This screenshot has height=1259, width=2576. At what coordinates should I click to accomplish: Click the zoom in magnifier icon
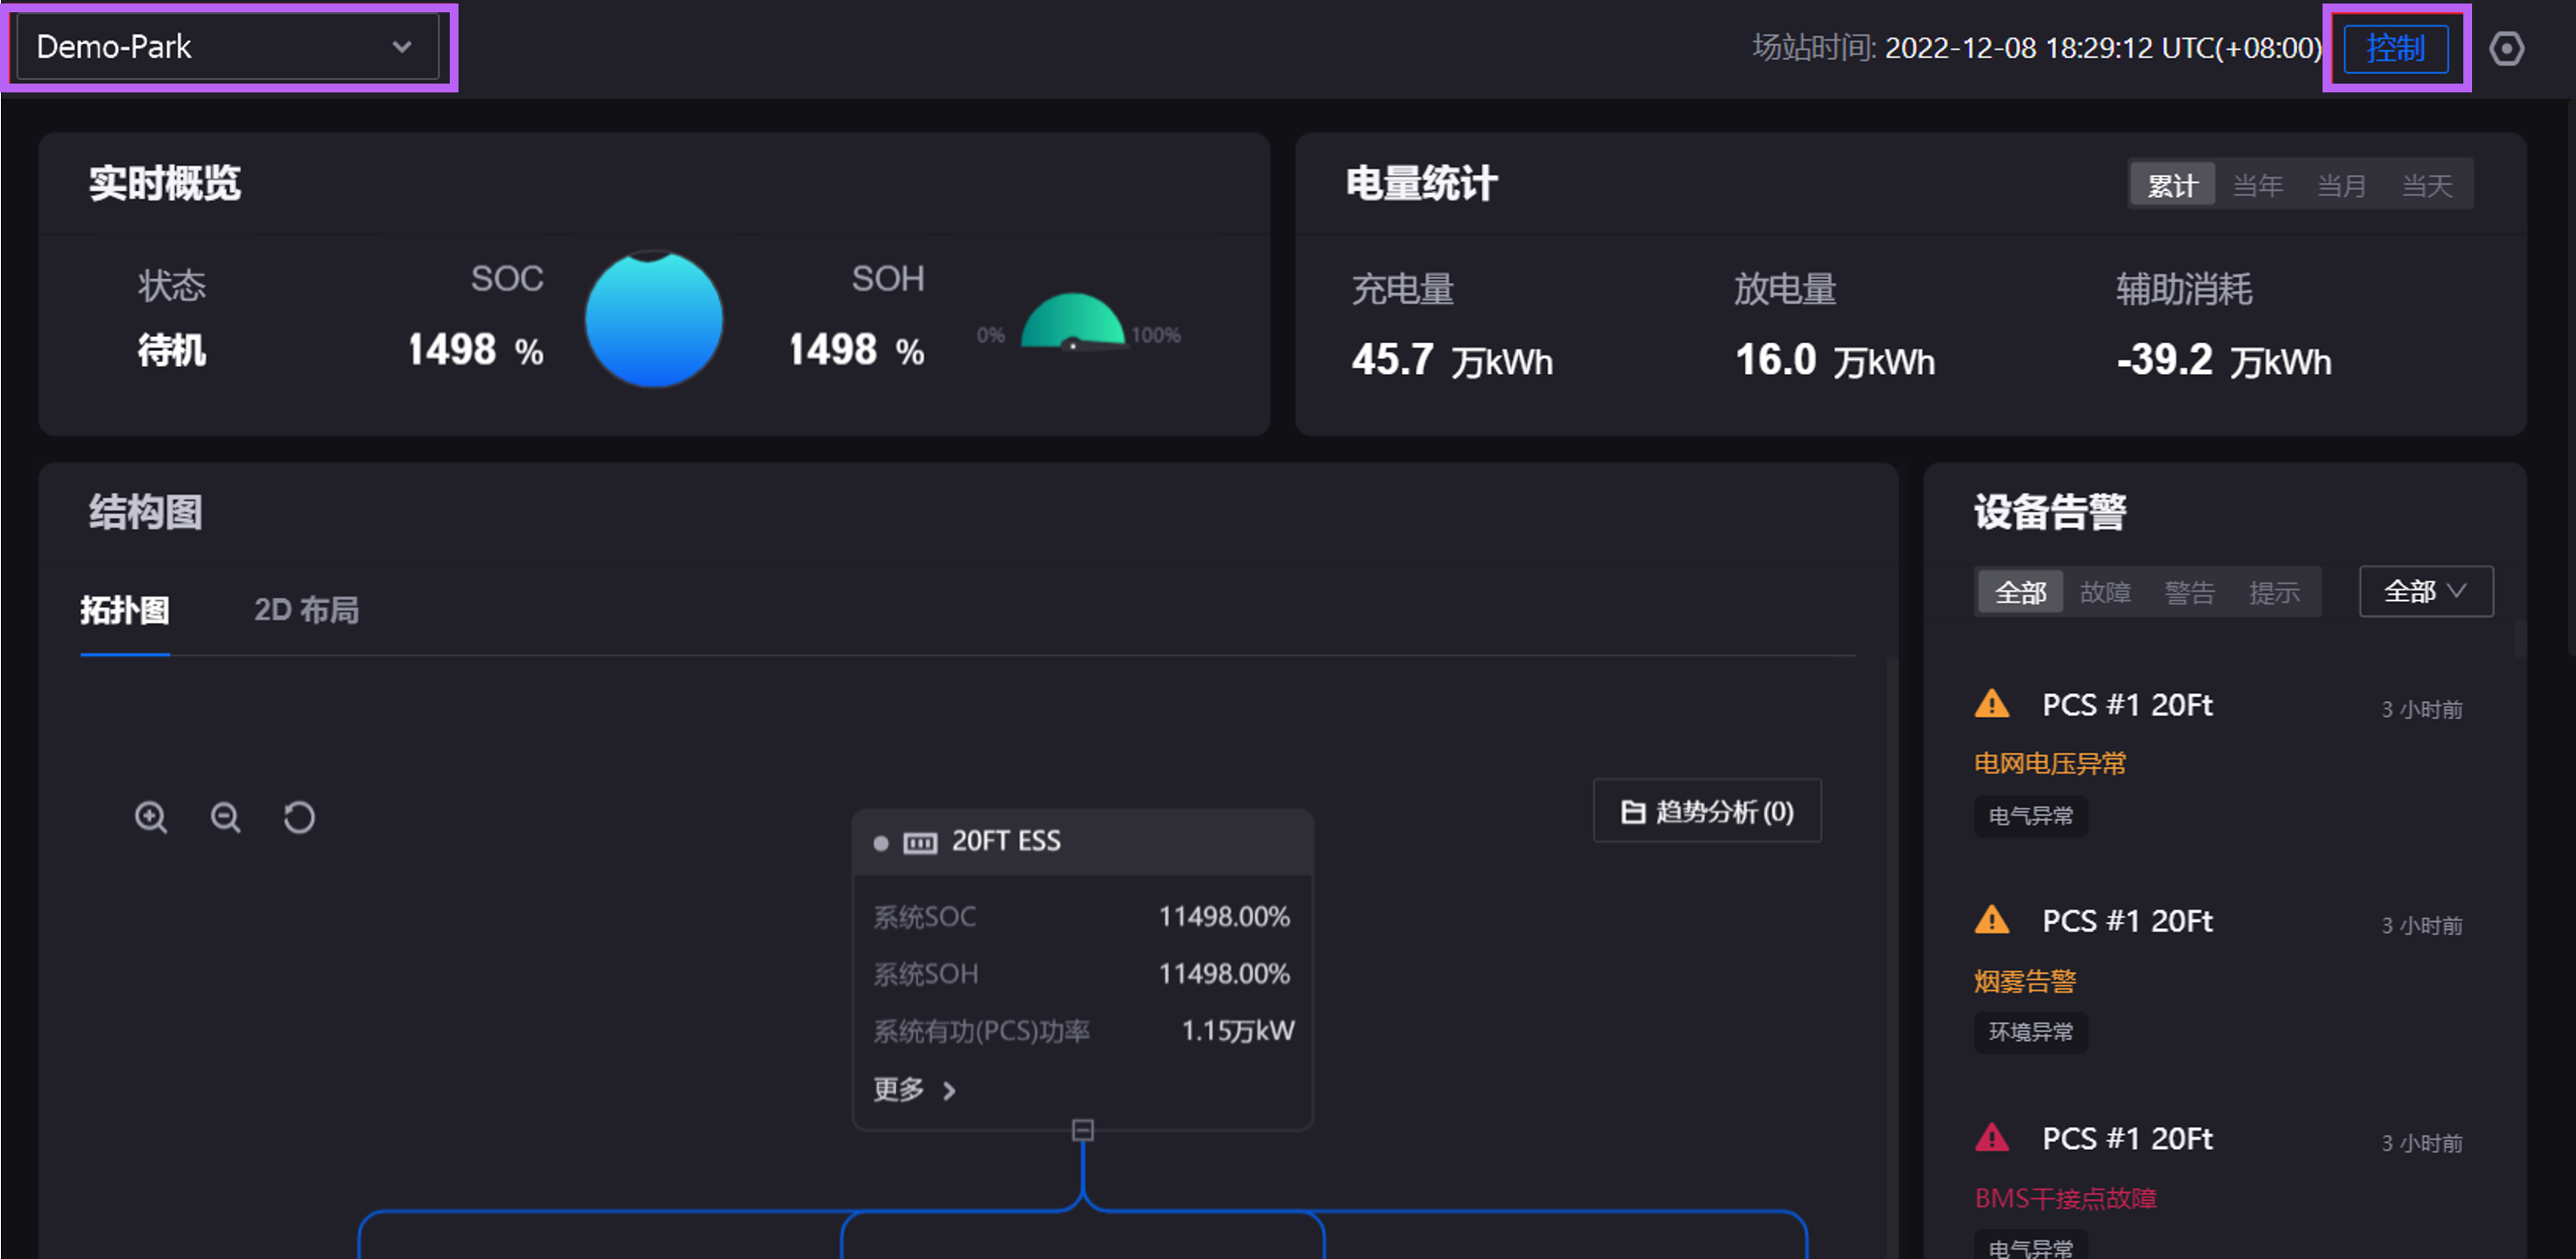[x=151, y=817]
